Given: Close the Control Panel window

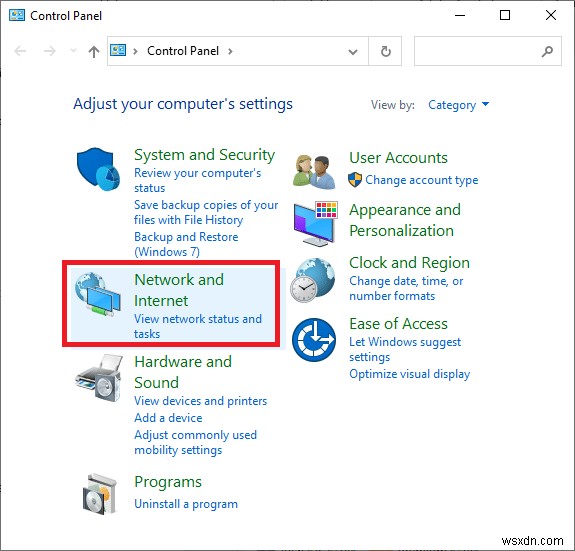Looking at the screenshot, I should 551,15.
